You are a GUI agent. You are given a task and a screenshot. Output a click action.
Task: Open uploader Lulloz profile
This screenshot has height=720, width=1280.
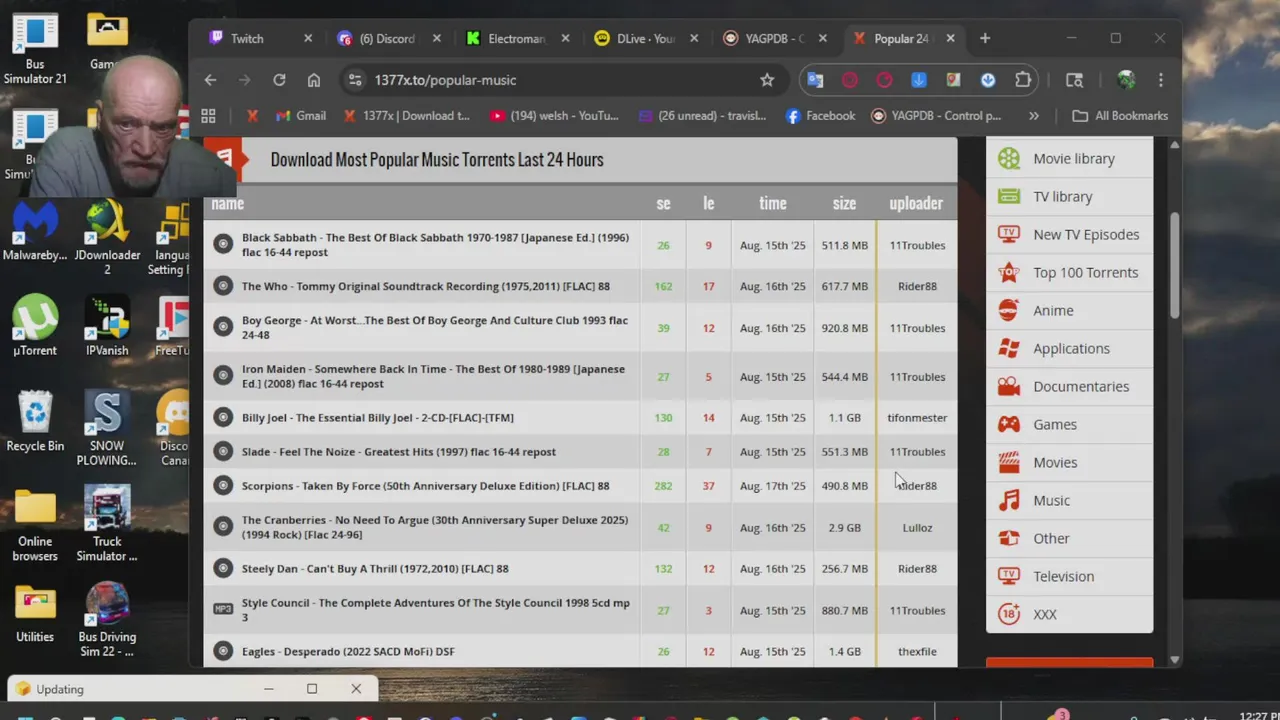[917, 528]
